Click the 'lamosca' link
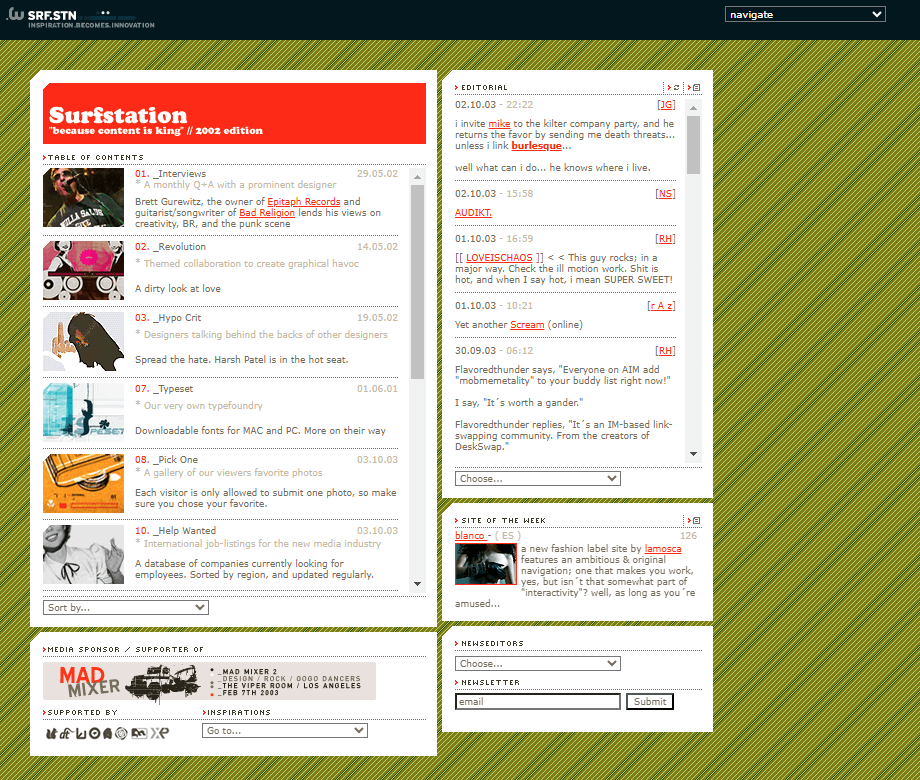Image resolution: width=920 pixels, height=780 pixels. coord(663,549)
